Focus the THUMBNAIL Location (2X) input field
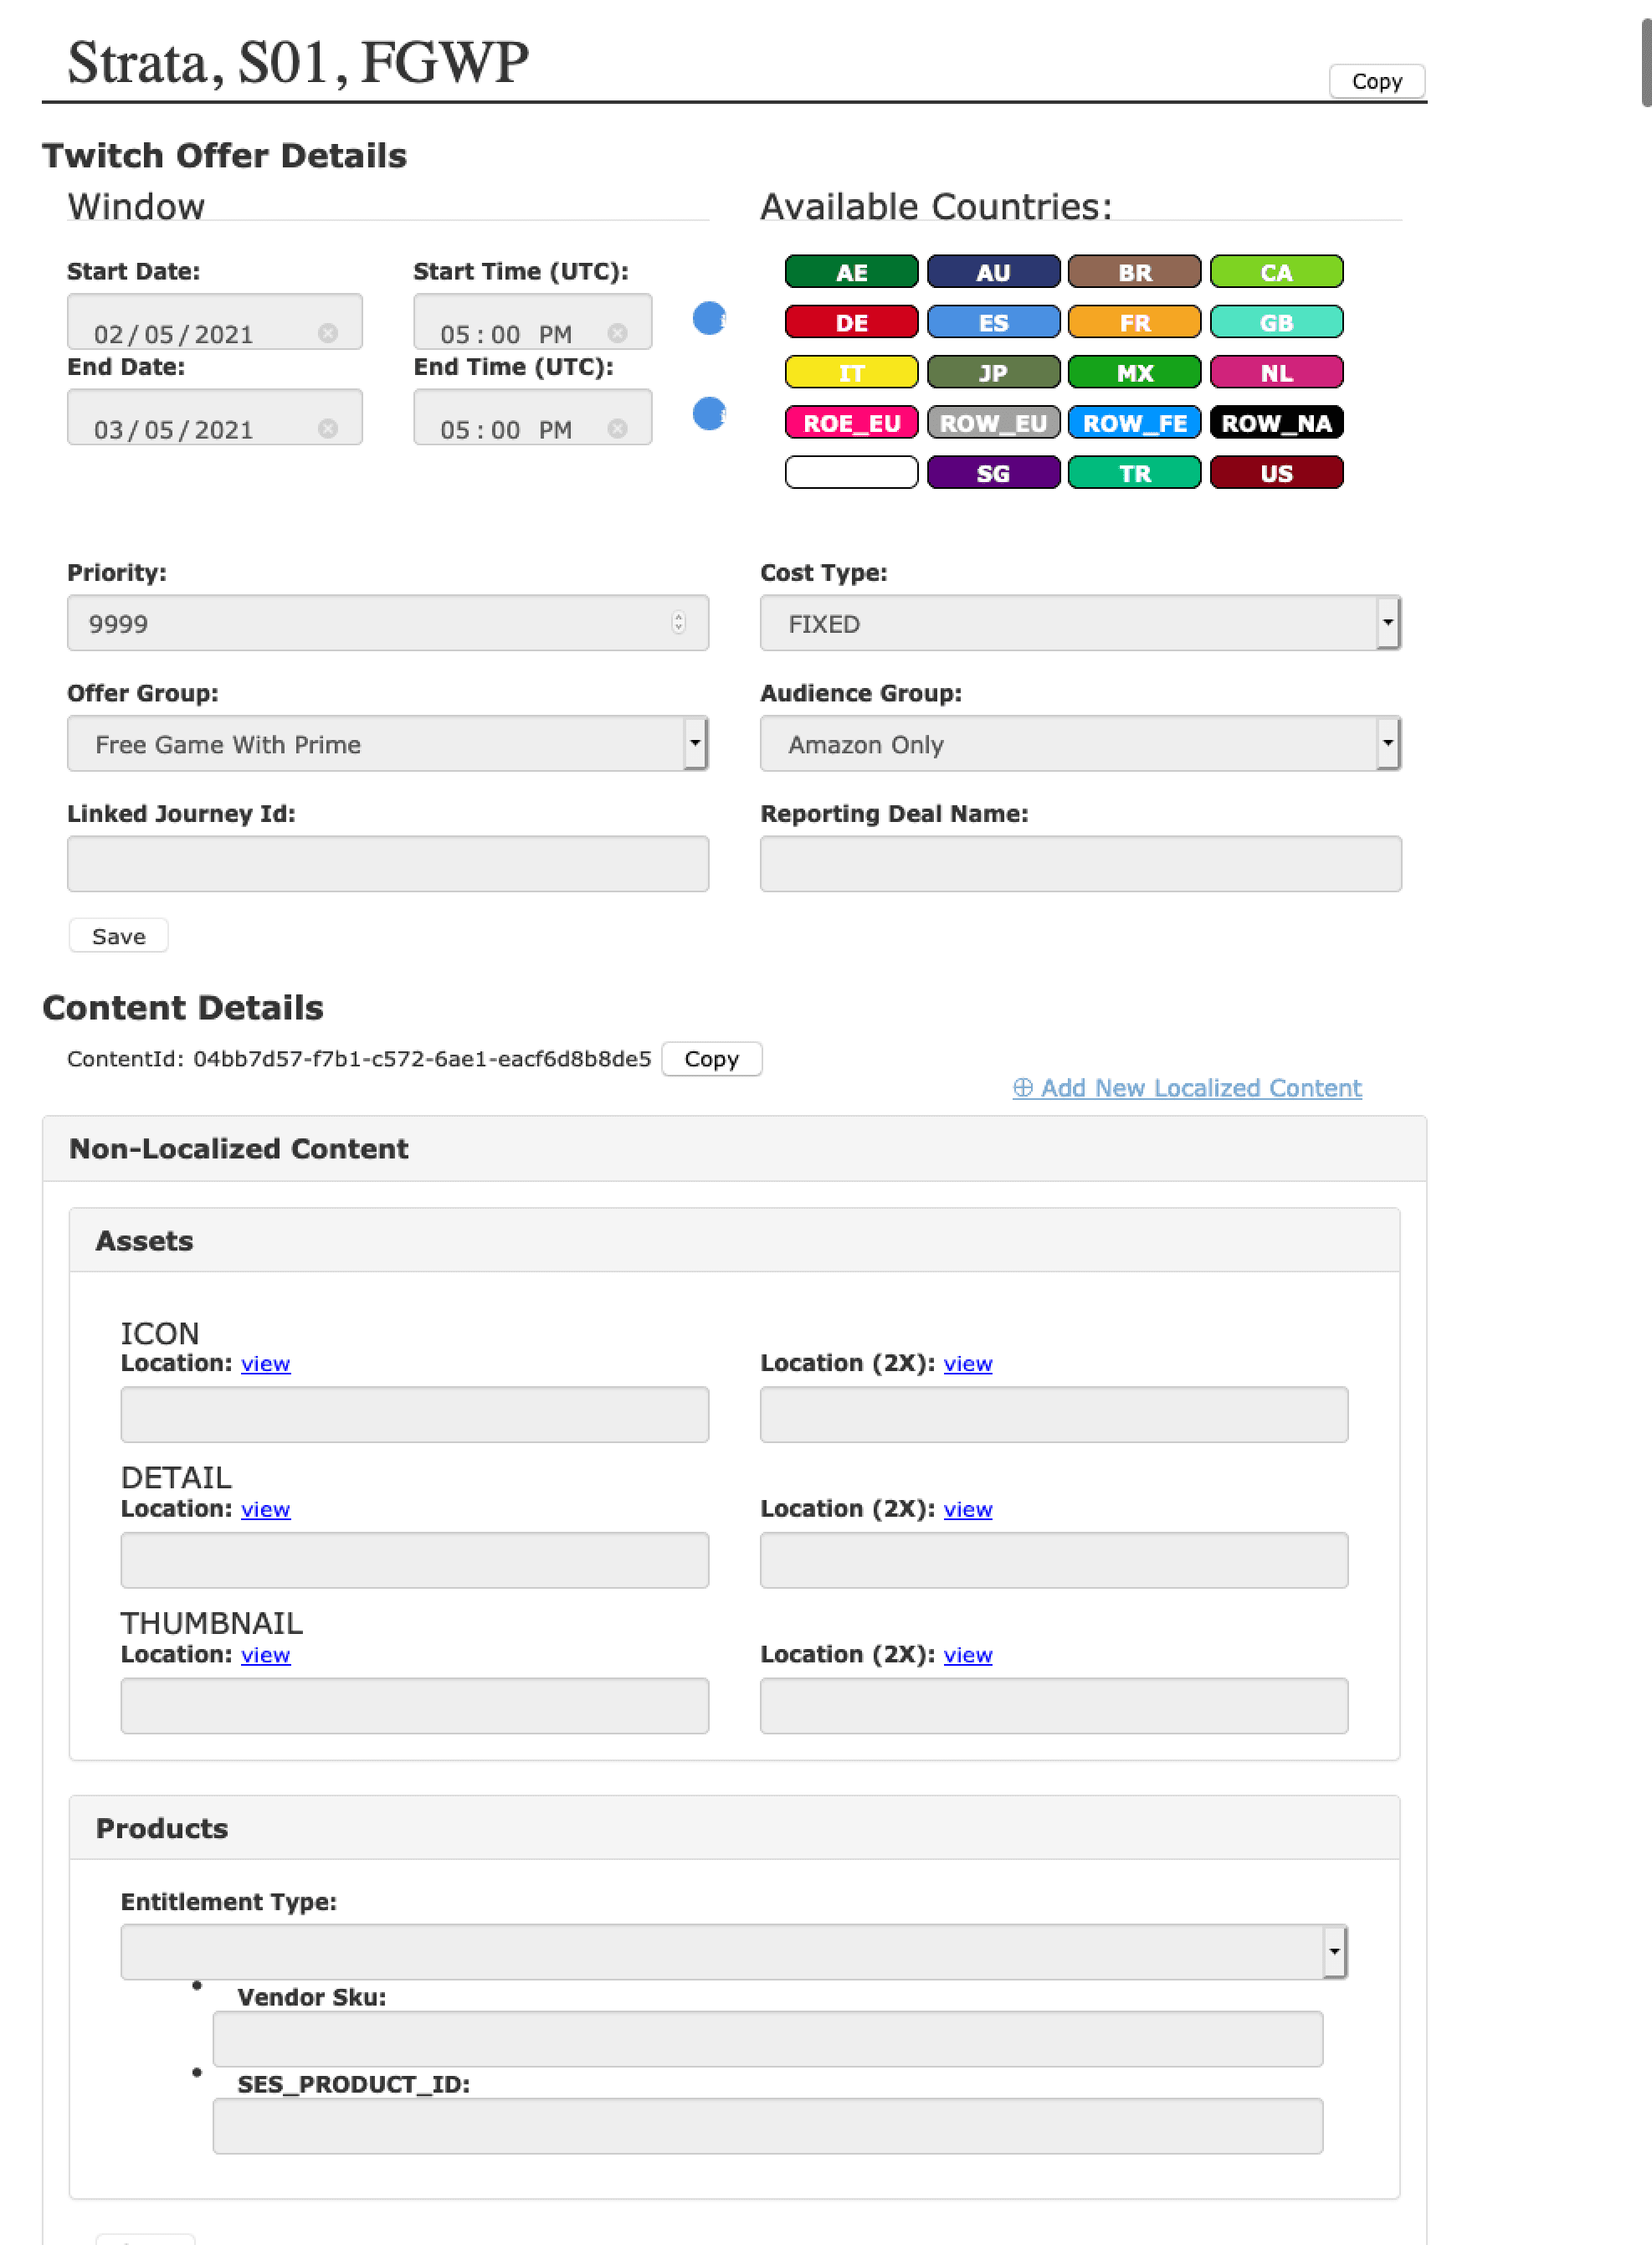 coord(1054,1706)
